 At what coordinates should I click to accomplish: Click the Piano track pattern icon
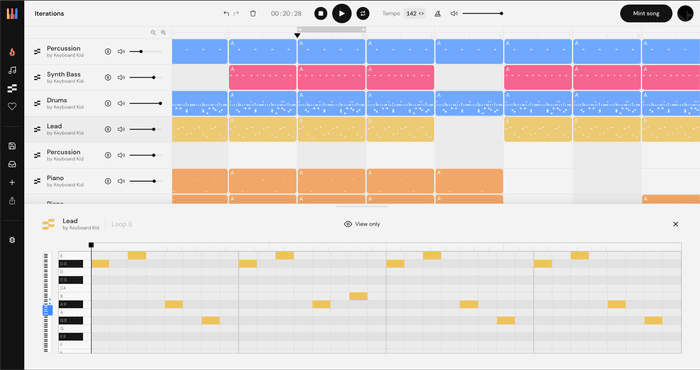tap(37, 181)
